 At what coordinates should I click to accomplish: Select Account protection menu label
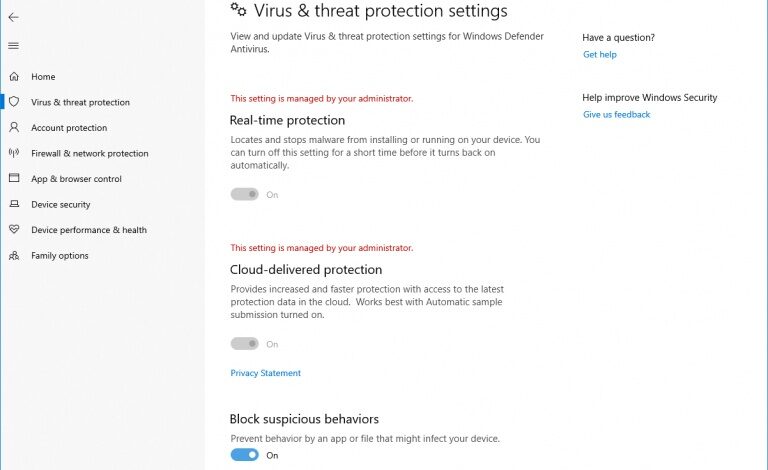pyautogui.click(x=69, y=128)
